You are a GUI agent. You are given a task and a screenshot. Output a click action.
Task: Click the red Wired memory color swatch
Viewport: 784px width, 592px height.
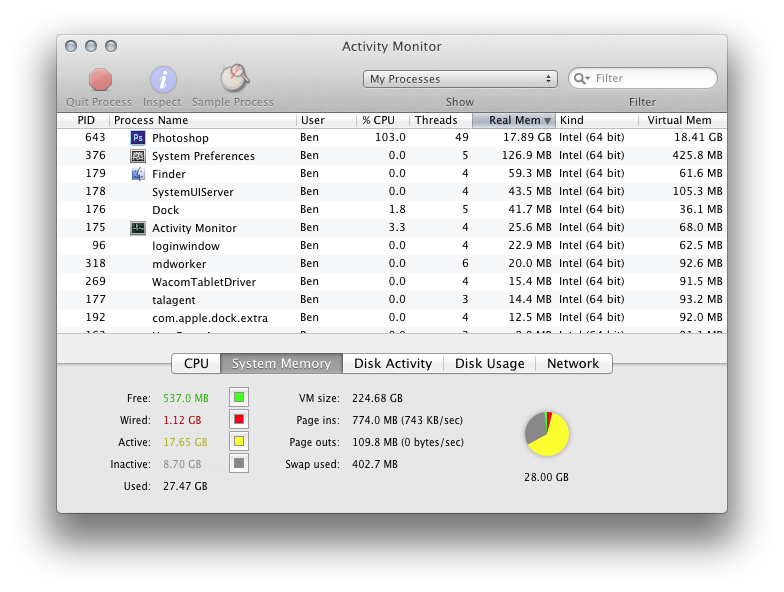coord(239,420)
